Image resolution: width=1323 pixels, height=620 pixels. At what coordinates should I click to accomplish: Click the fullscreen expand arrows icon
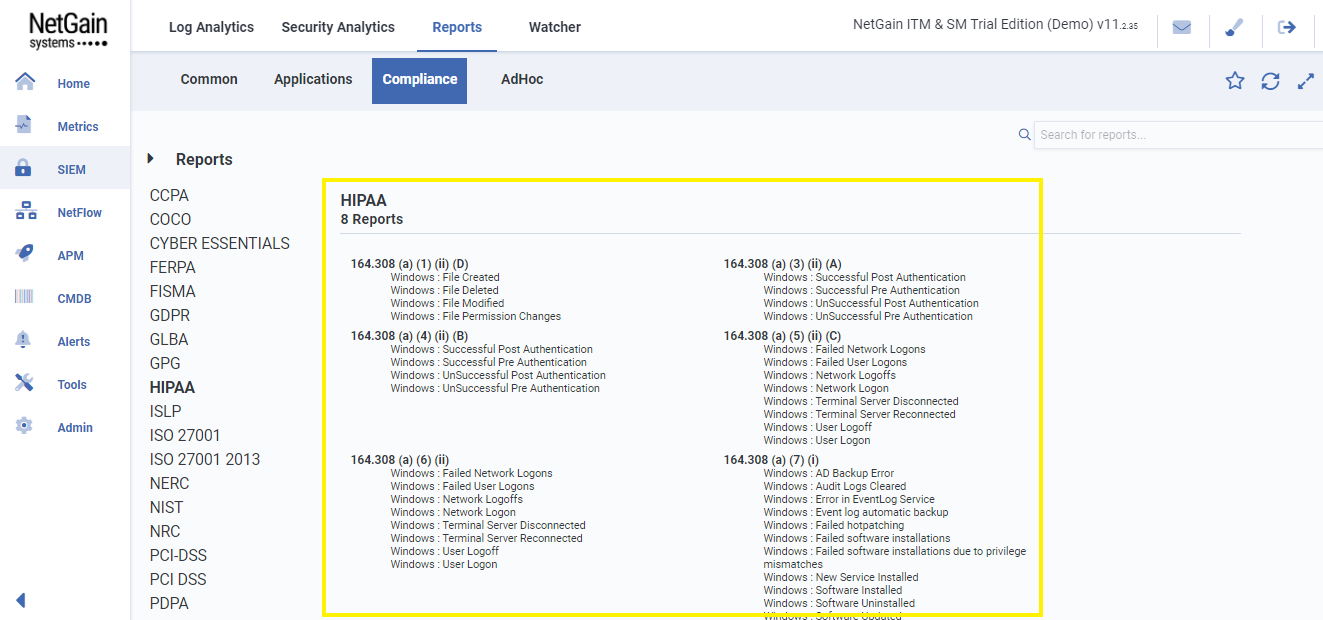click(1305, 81)
